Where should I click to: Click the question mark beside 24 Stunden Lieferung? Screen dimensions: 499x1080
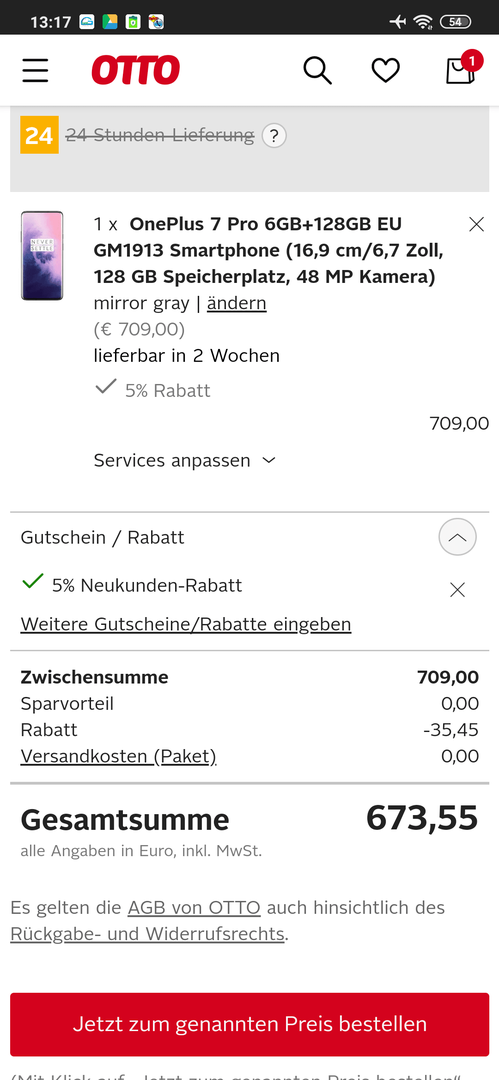tap(274, 135)
